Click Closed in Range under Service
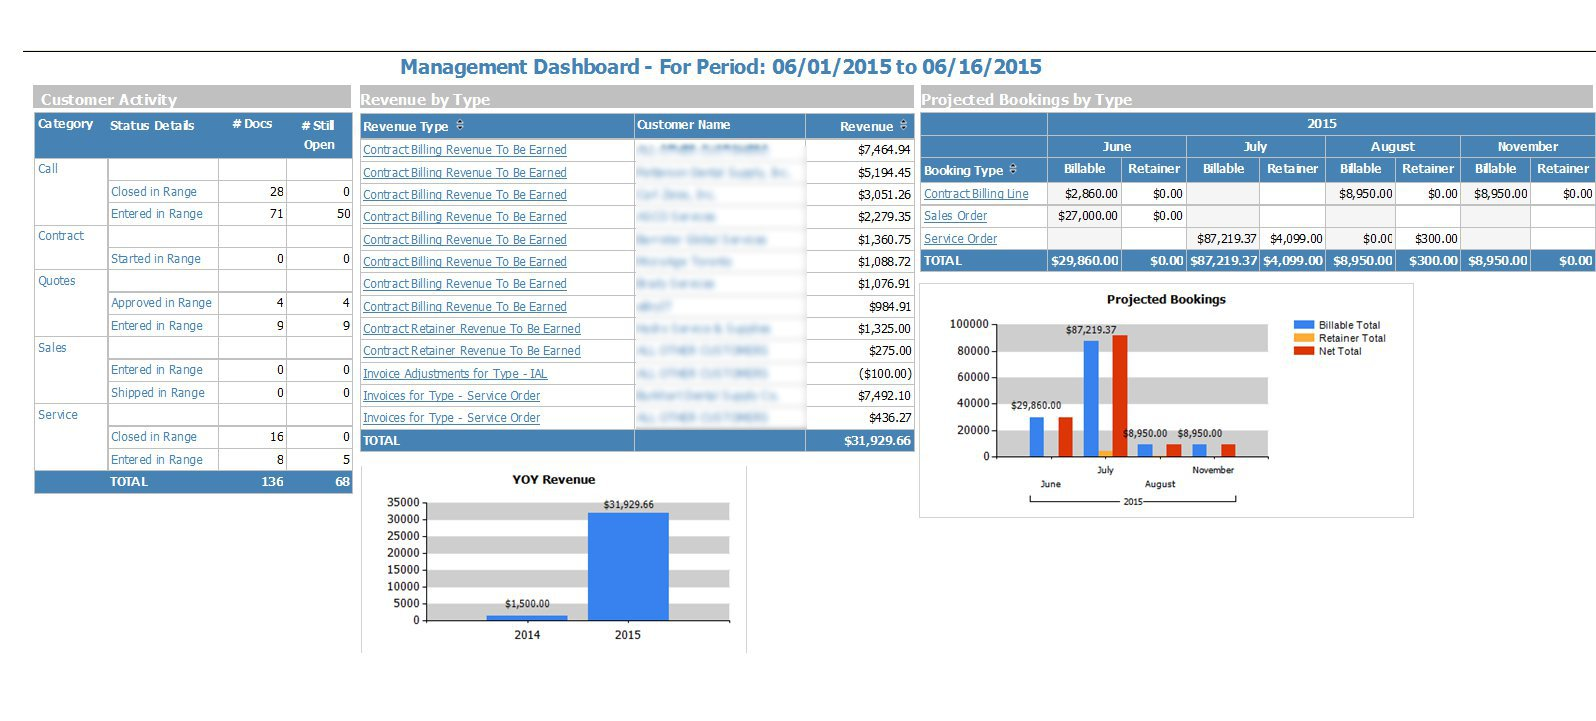Viewport: 1596px width, 721px height. click(153, 437)
